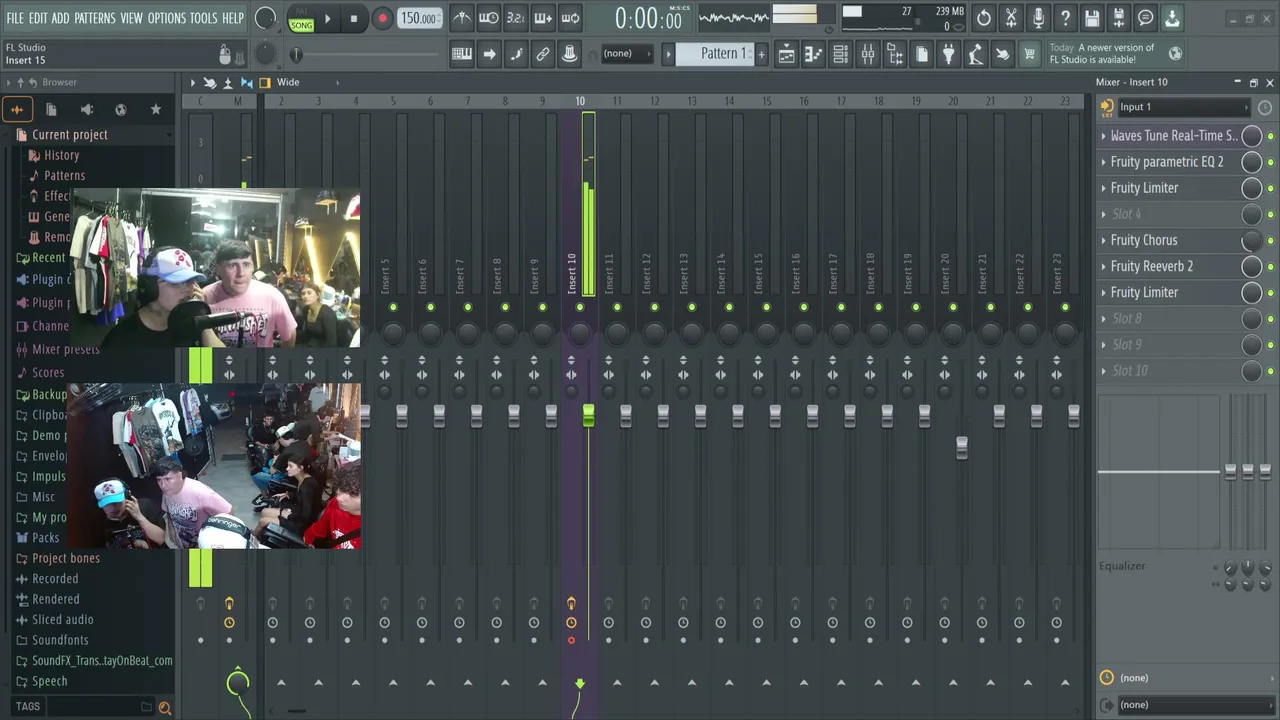Click the undo history icon
This screenshot has height=720, width=1280.
pyautogui.click(x=984, y=18)
